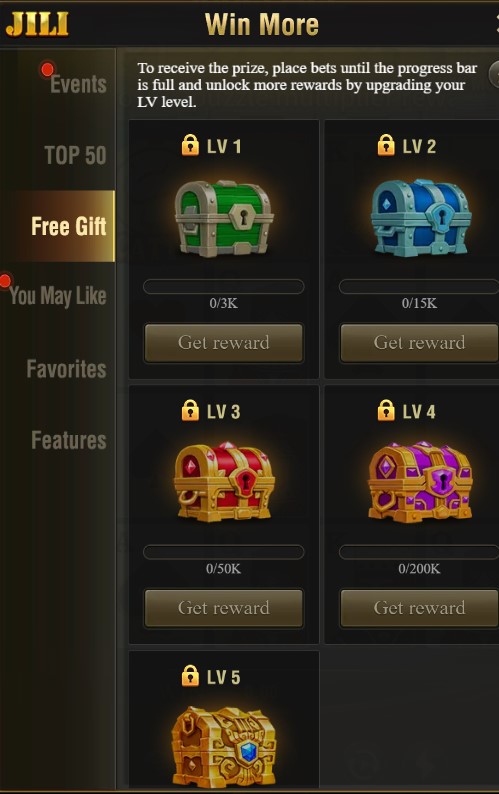Screen dimensions: 499x794
Task: Click the golden LV 5 treasure chest
Action: pyautogui.click(x=224, y=746)
